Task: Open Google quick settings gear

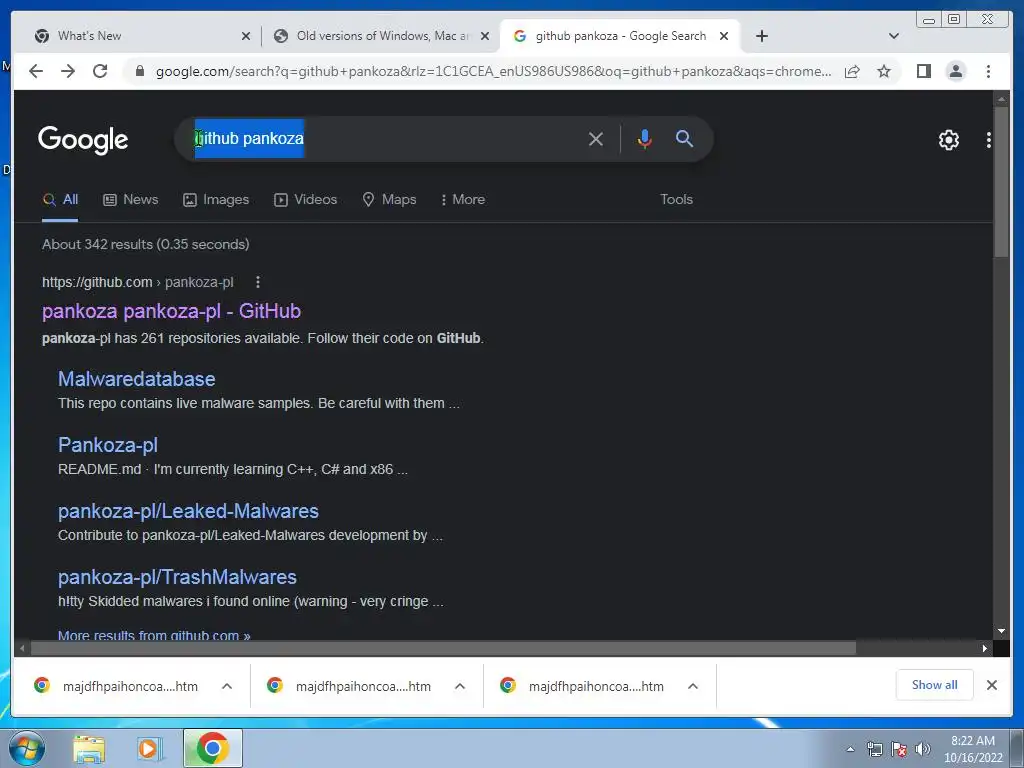Action: coord(949,139)
